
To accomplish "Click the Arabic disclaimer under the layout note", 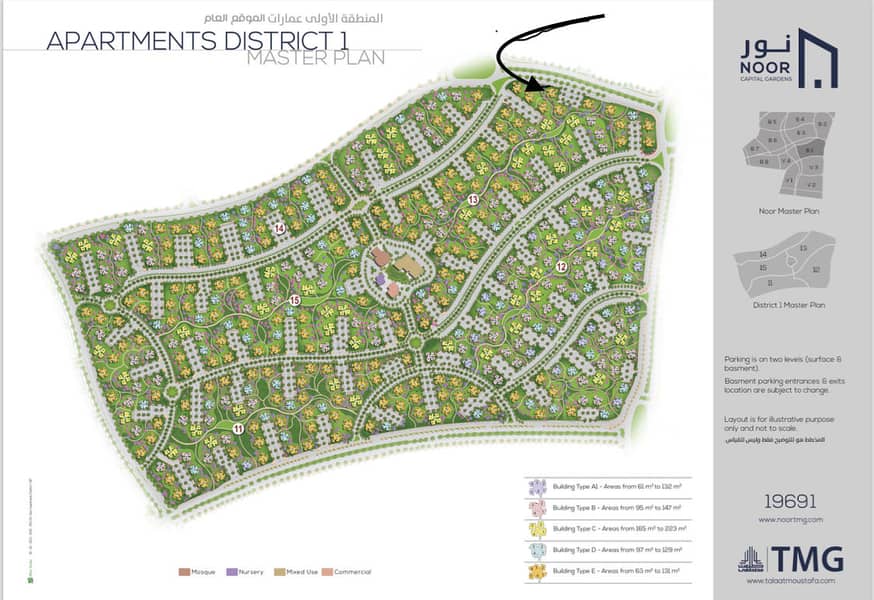I will [774, 440].
